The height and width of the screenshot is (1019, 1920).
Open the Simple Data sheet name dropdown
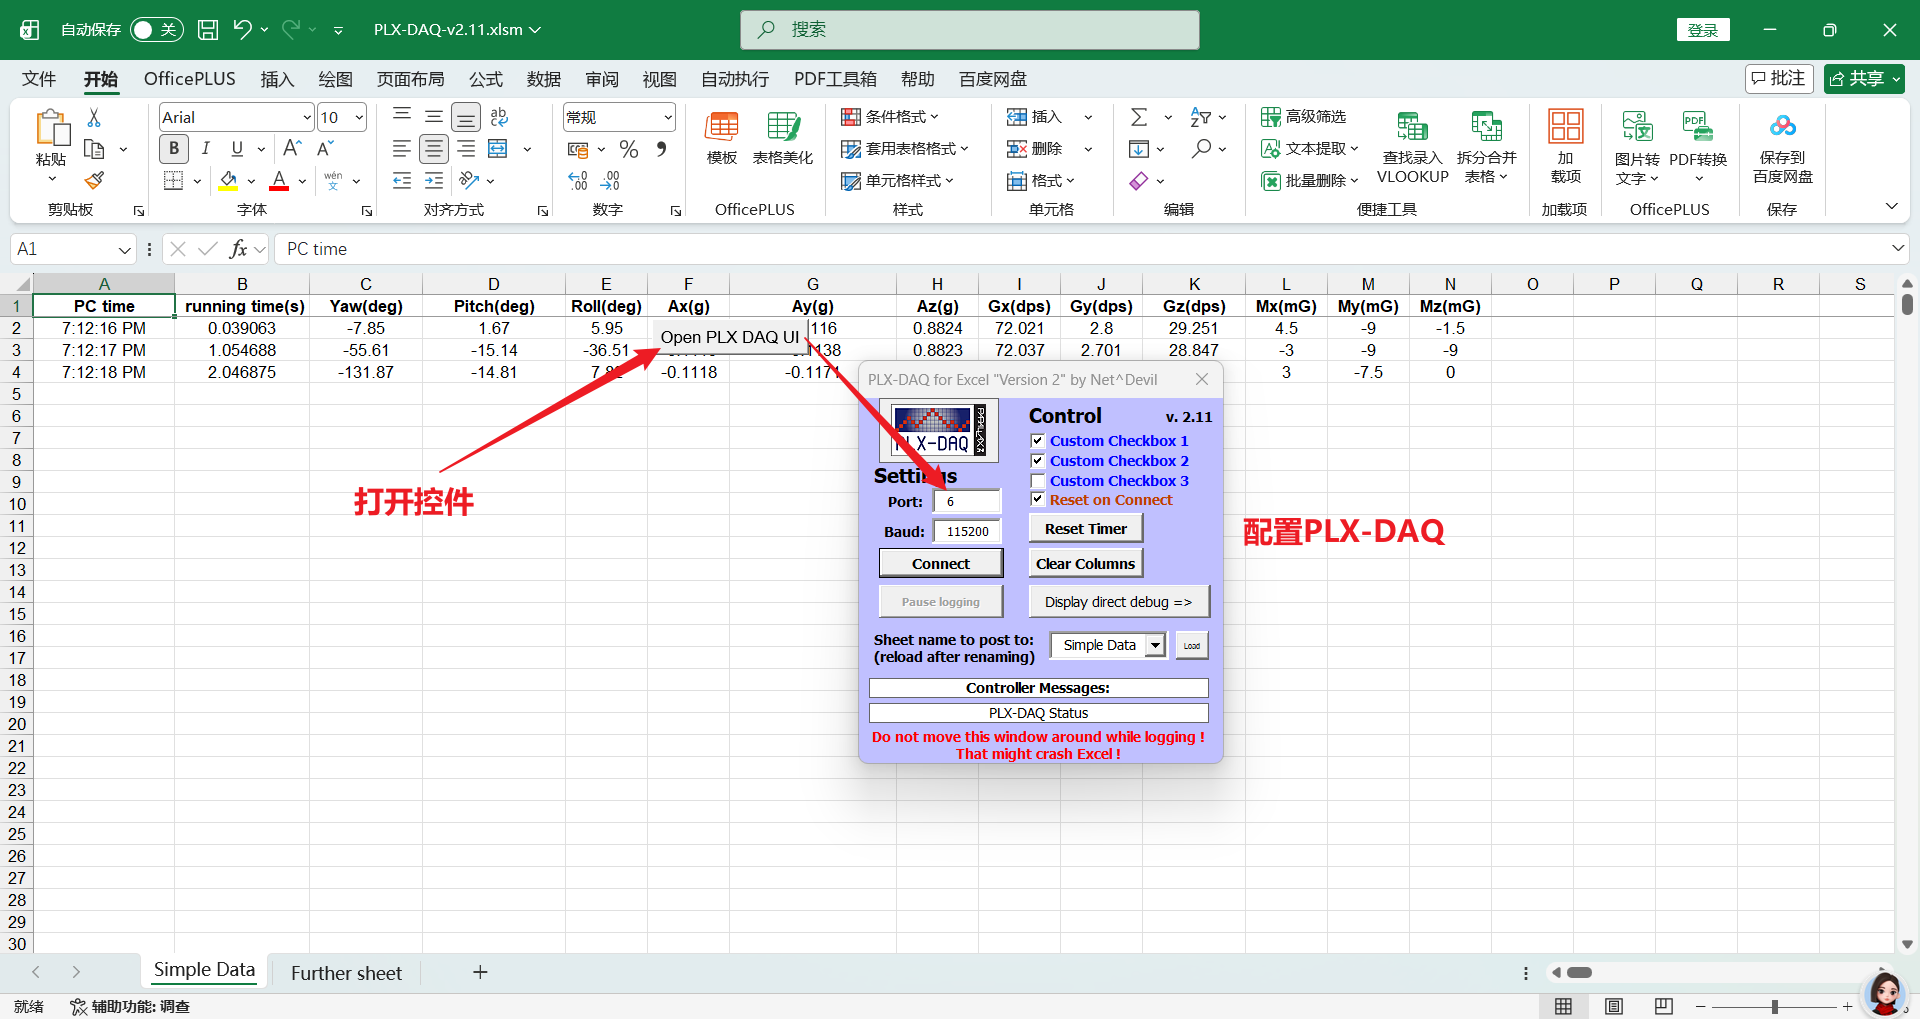1156,645
